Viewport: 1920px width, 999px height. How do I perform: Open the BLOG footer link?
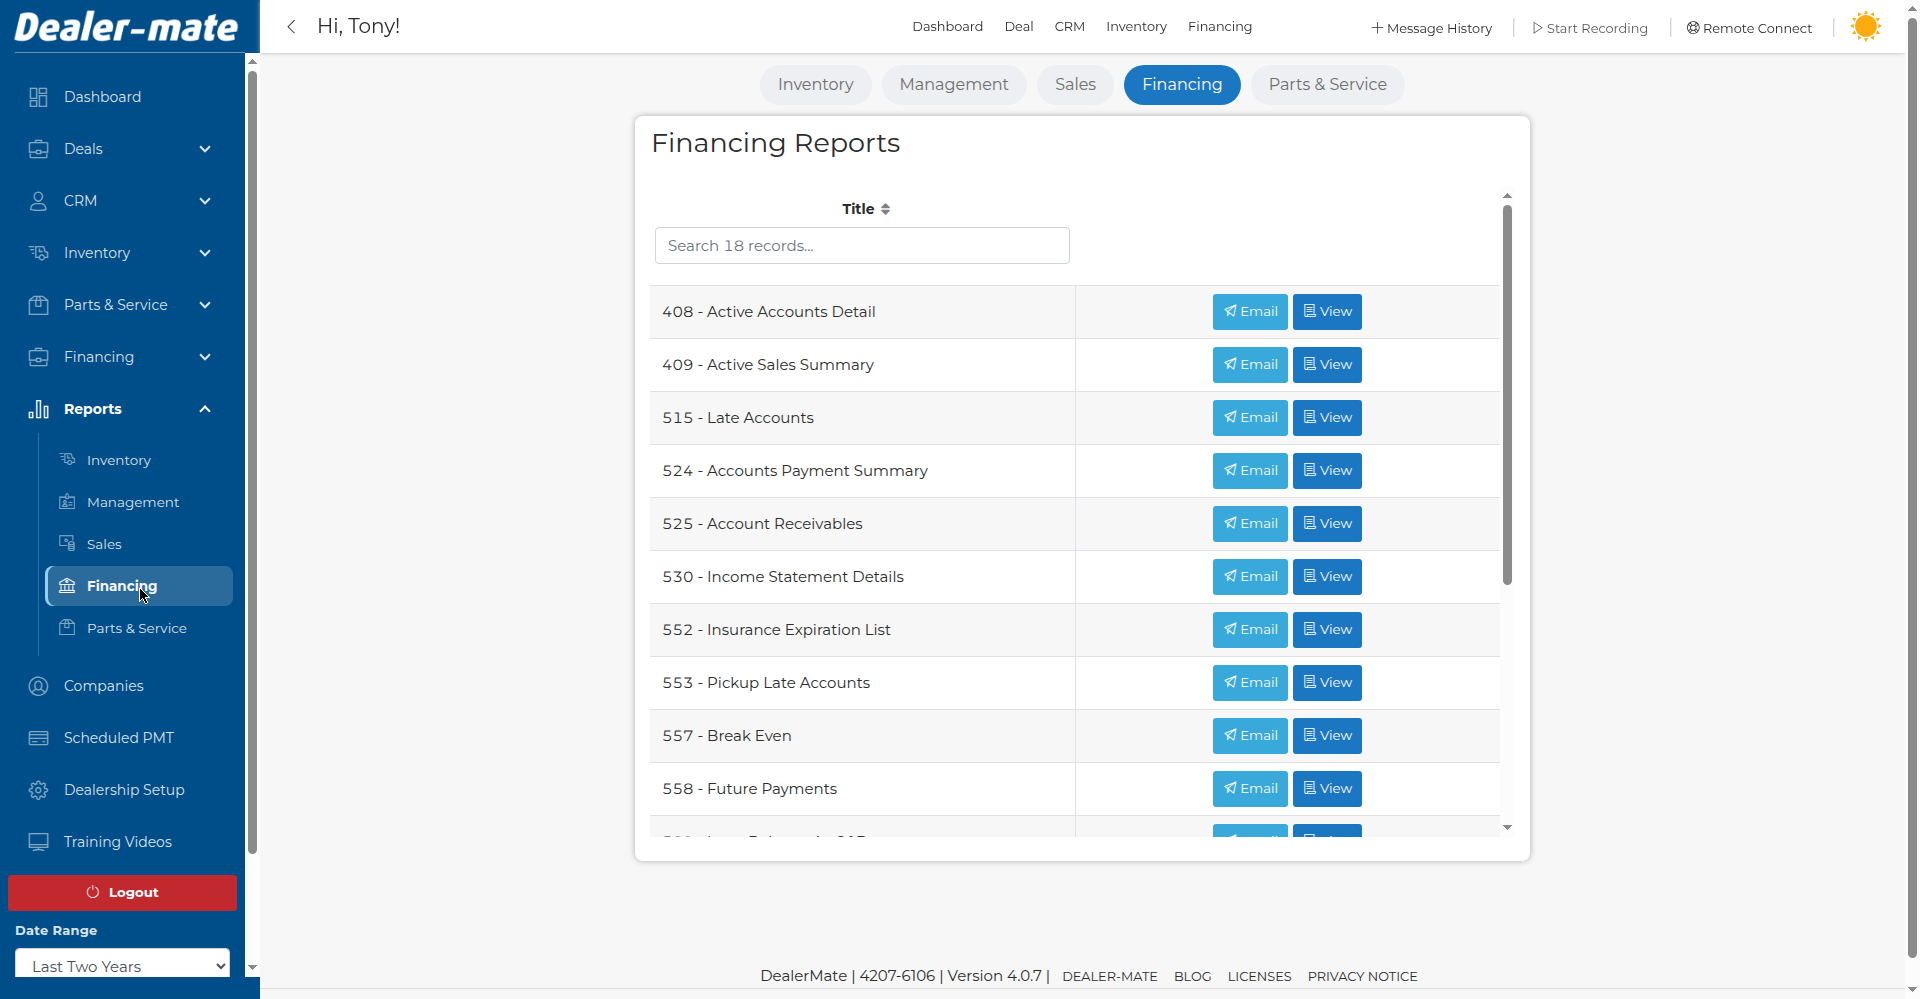click(x=1192, y=977)
